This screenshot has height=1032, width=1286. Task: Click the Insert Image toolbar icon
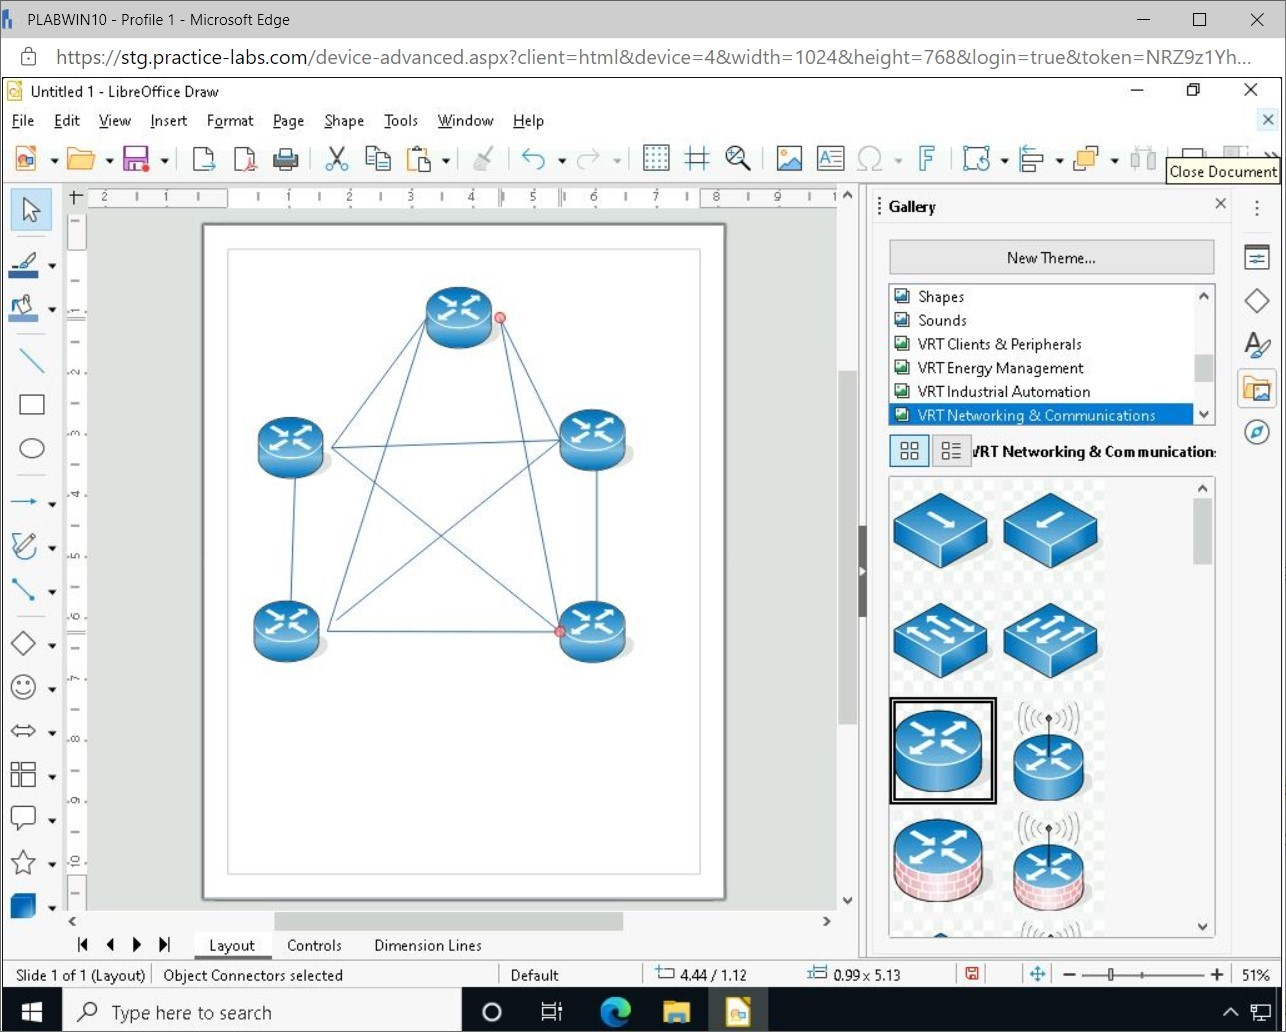[789, 158]
